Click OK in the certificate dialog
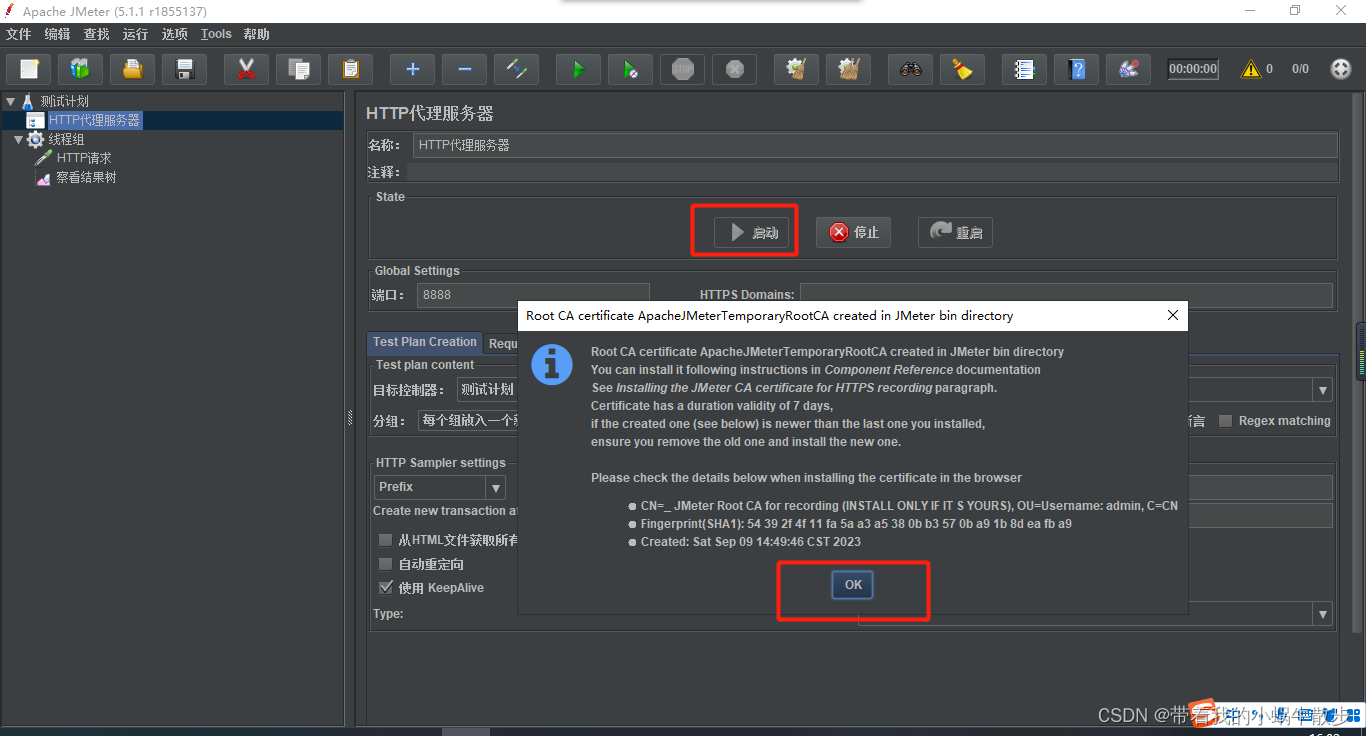1366x736 pixels. point(853,585)
